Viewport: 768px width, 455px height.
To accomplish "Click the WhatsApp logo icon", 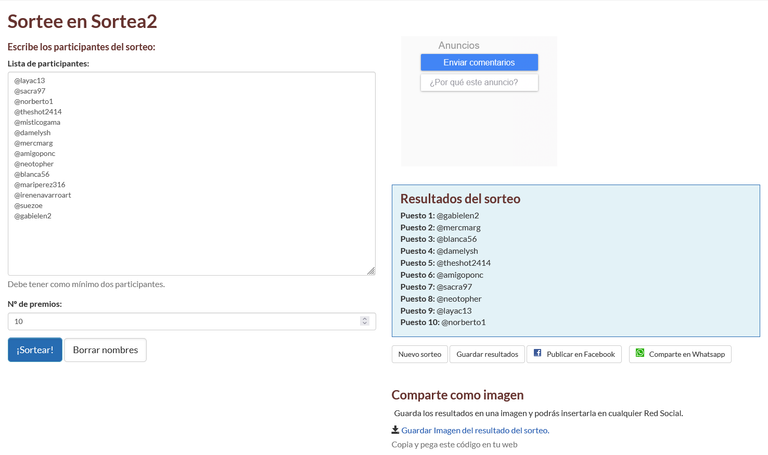I will click(640, 353).
